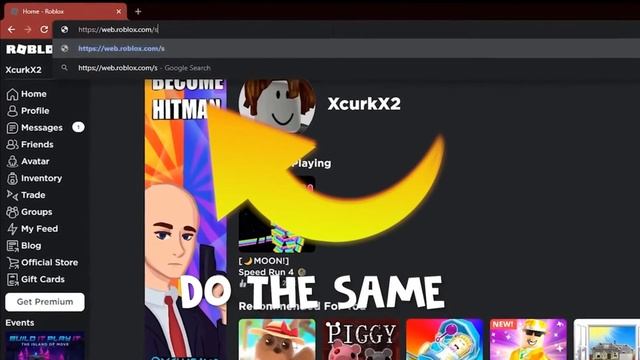The width and height of the screenshot is (640, 360).
Task: Click the Home house icon
Action: (x=12, y=94)
